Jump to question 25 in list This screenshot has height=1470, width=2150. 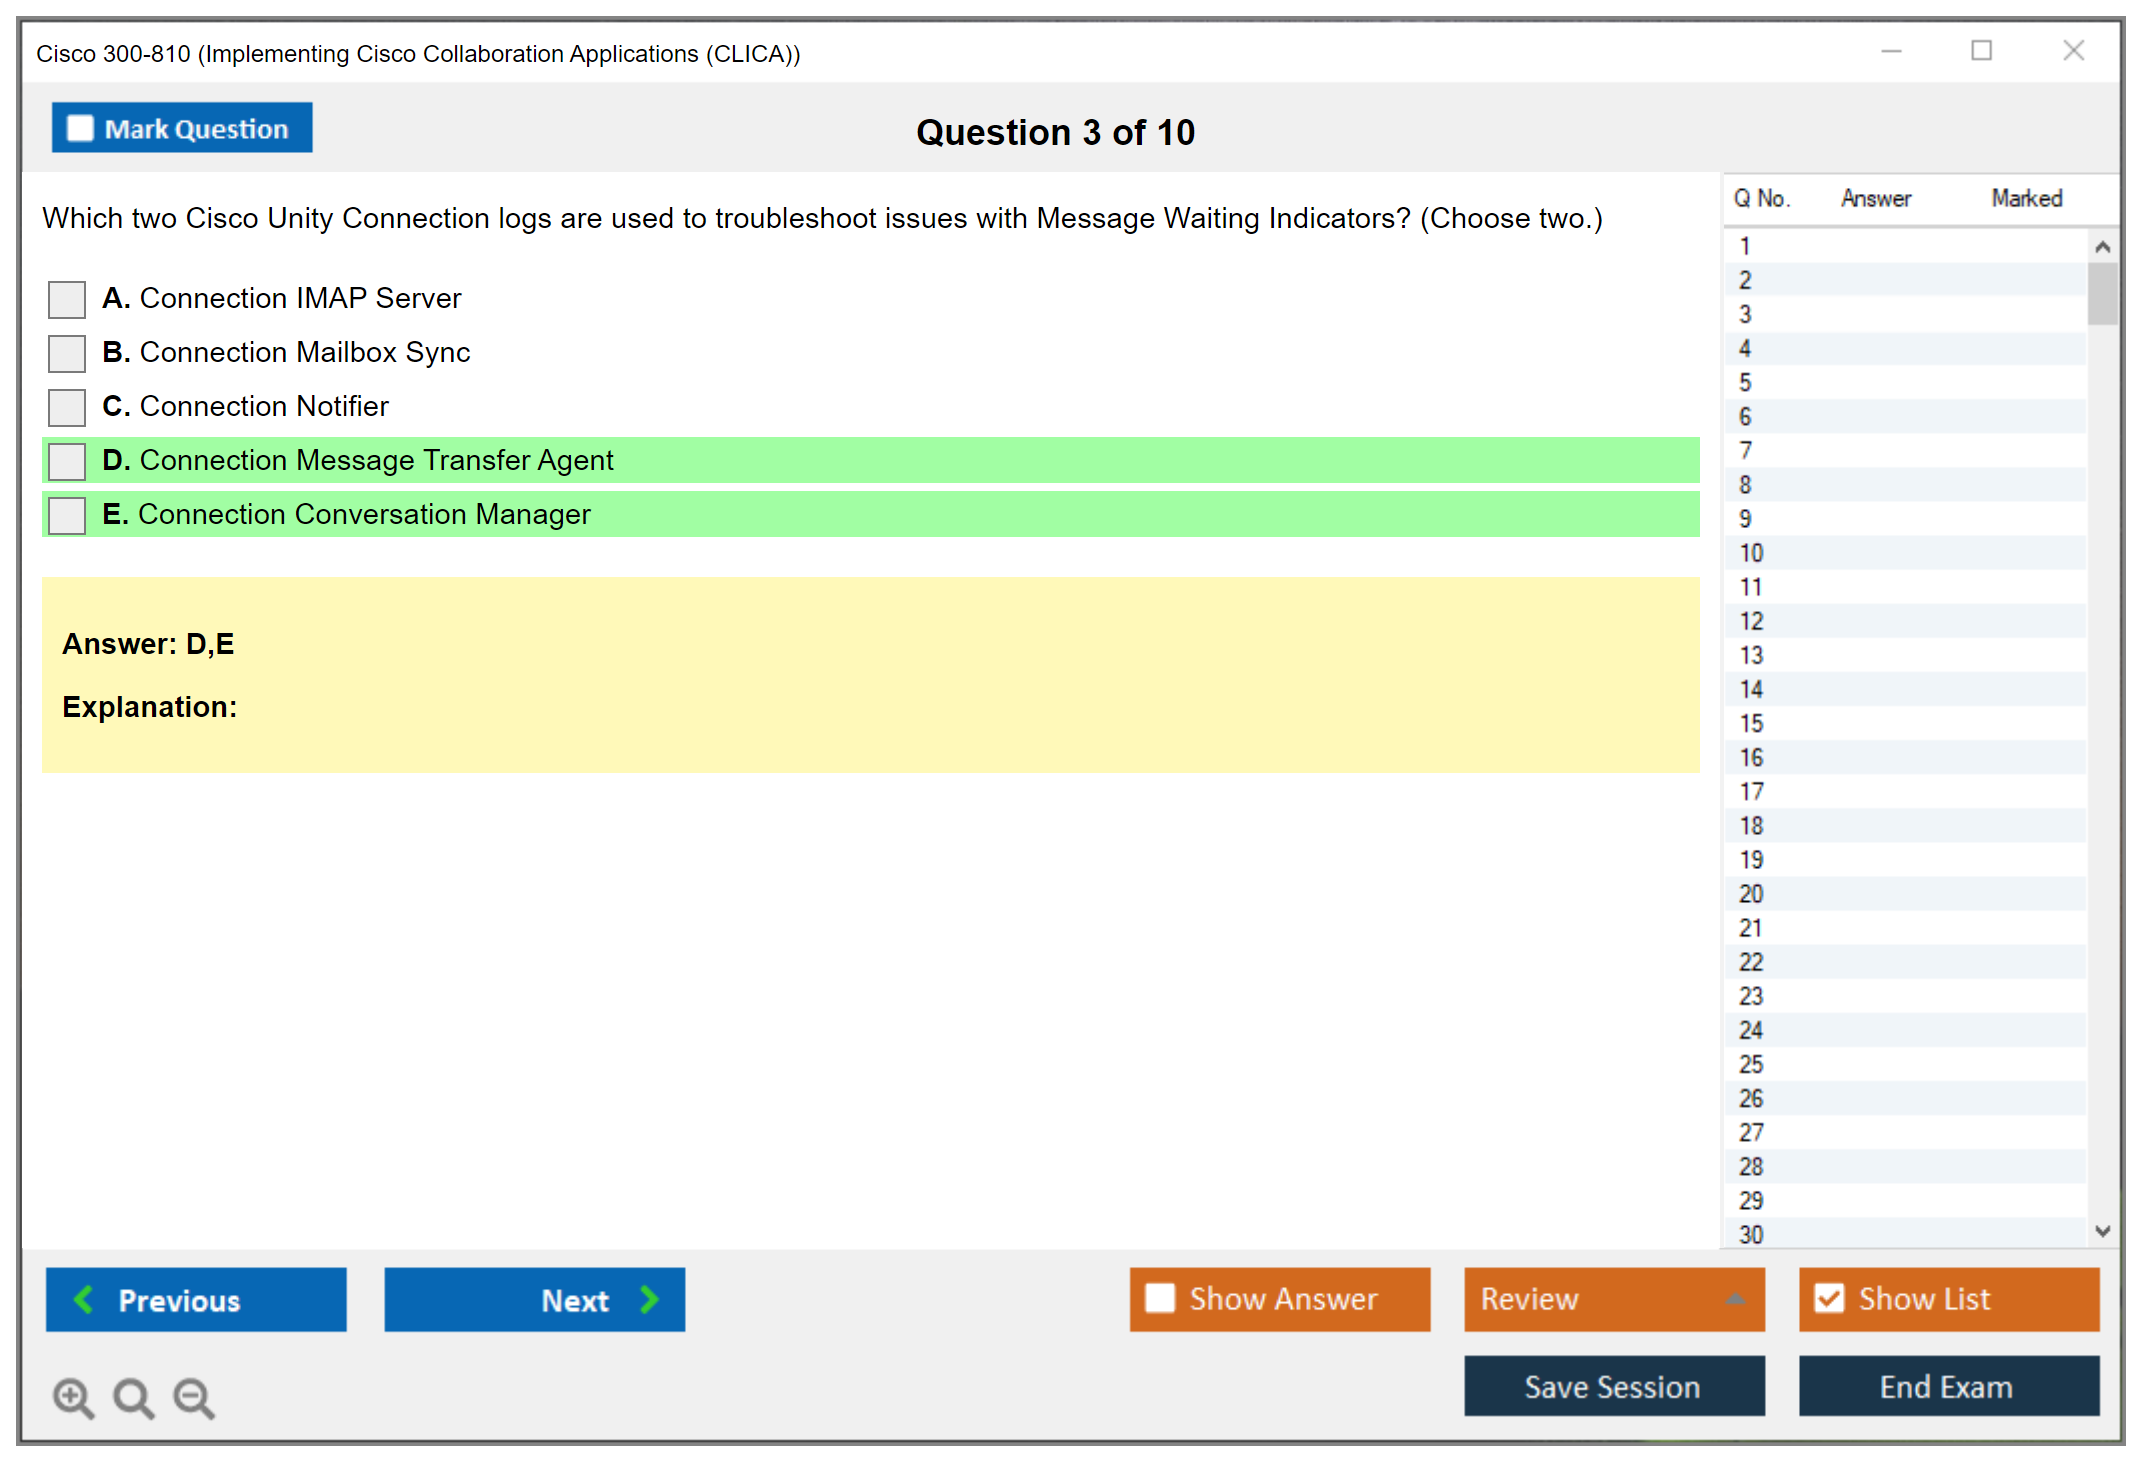[1751, 1064]
